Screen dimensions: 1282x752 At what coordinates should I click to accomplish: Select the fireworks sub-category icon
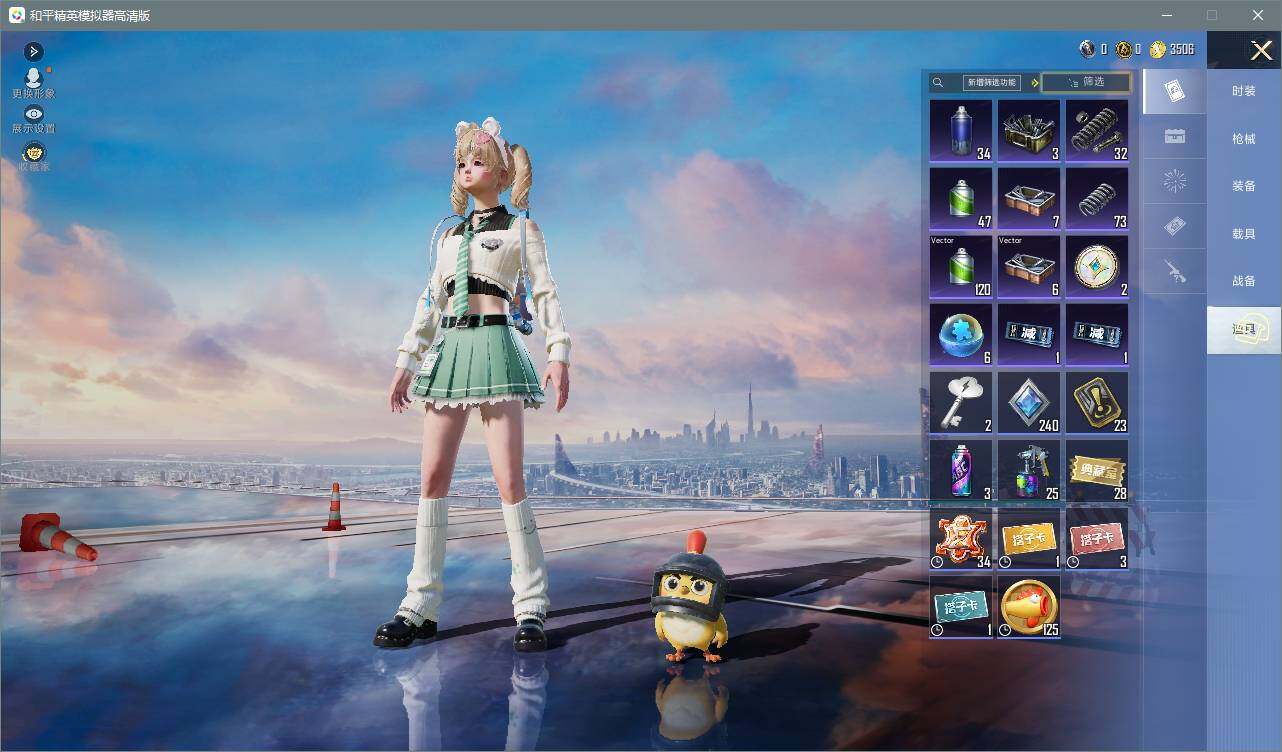[x=1175, y=181]
